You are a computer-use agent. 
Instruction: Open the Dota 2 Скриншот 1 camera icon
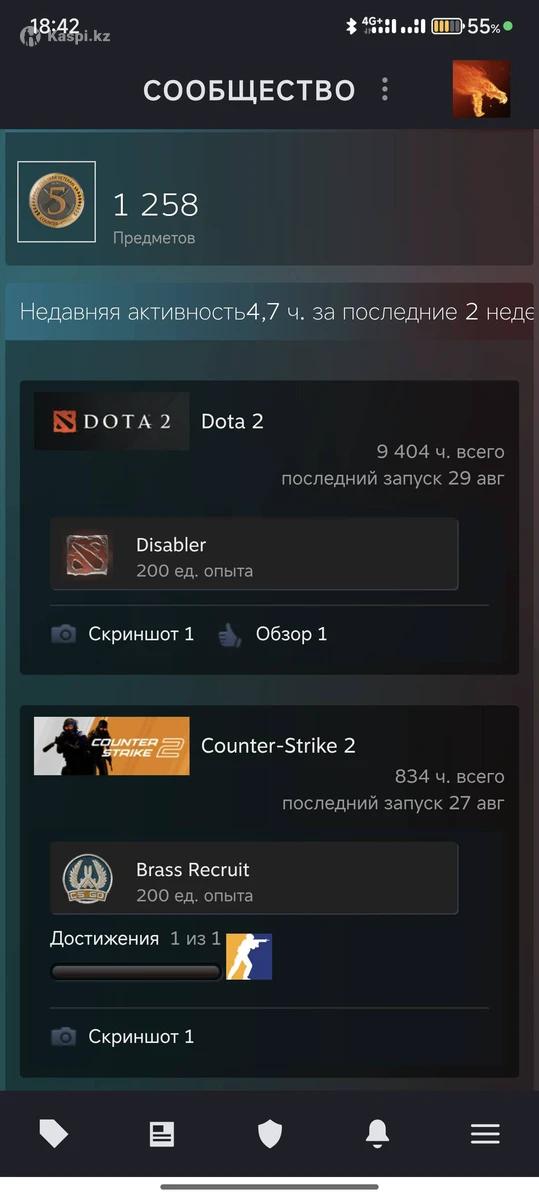pyautogui.click(x=64, y=634)
